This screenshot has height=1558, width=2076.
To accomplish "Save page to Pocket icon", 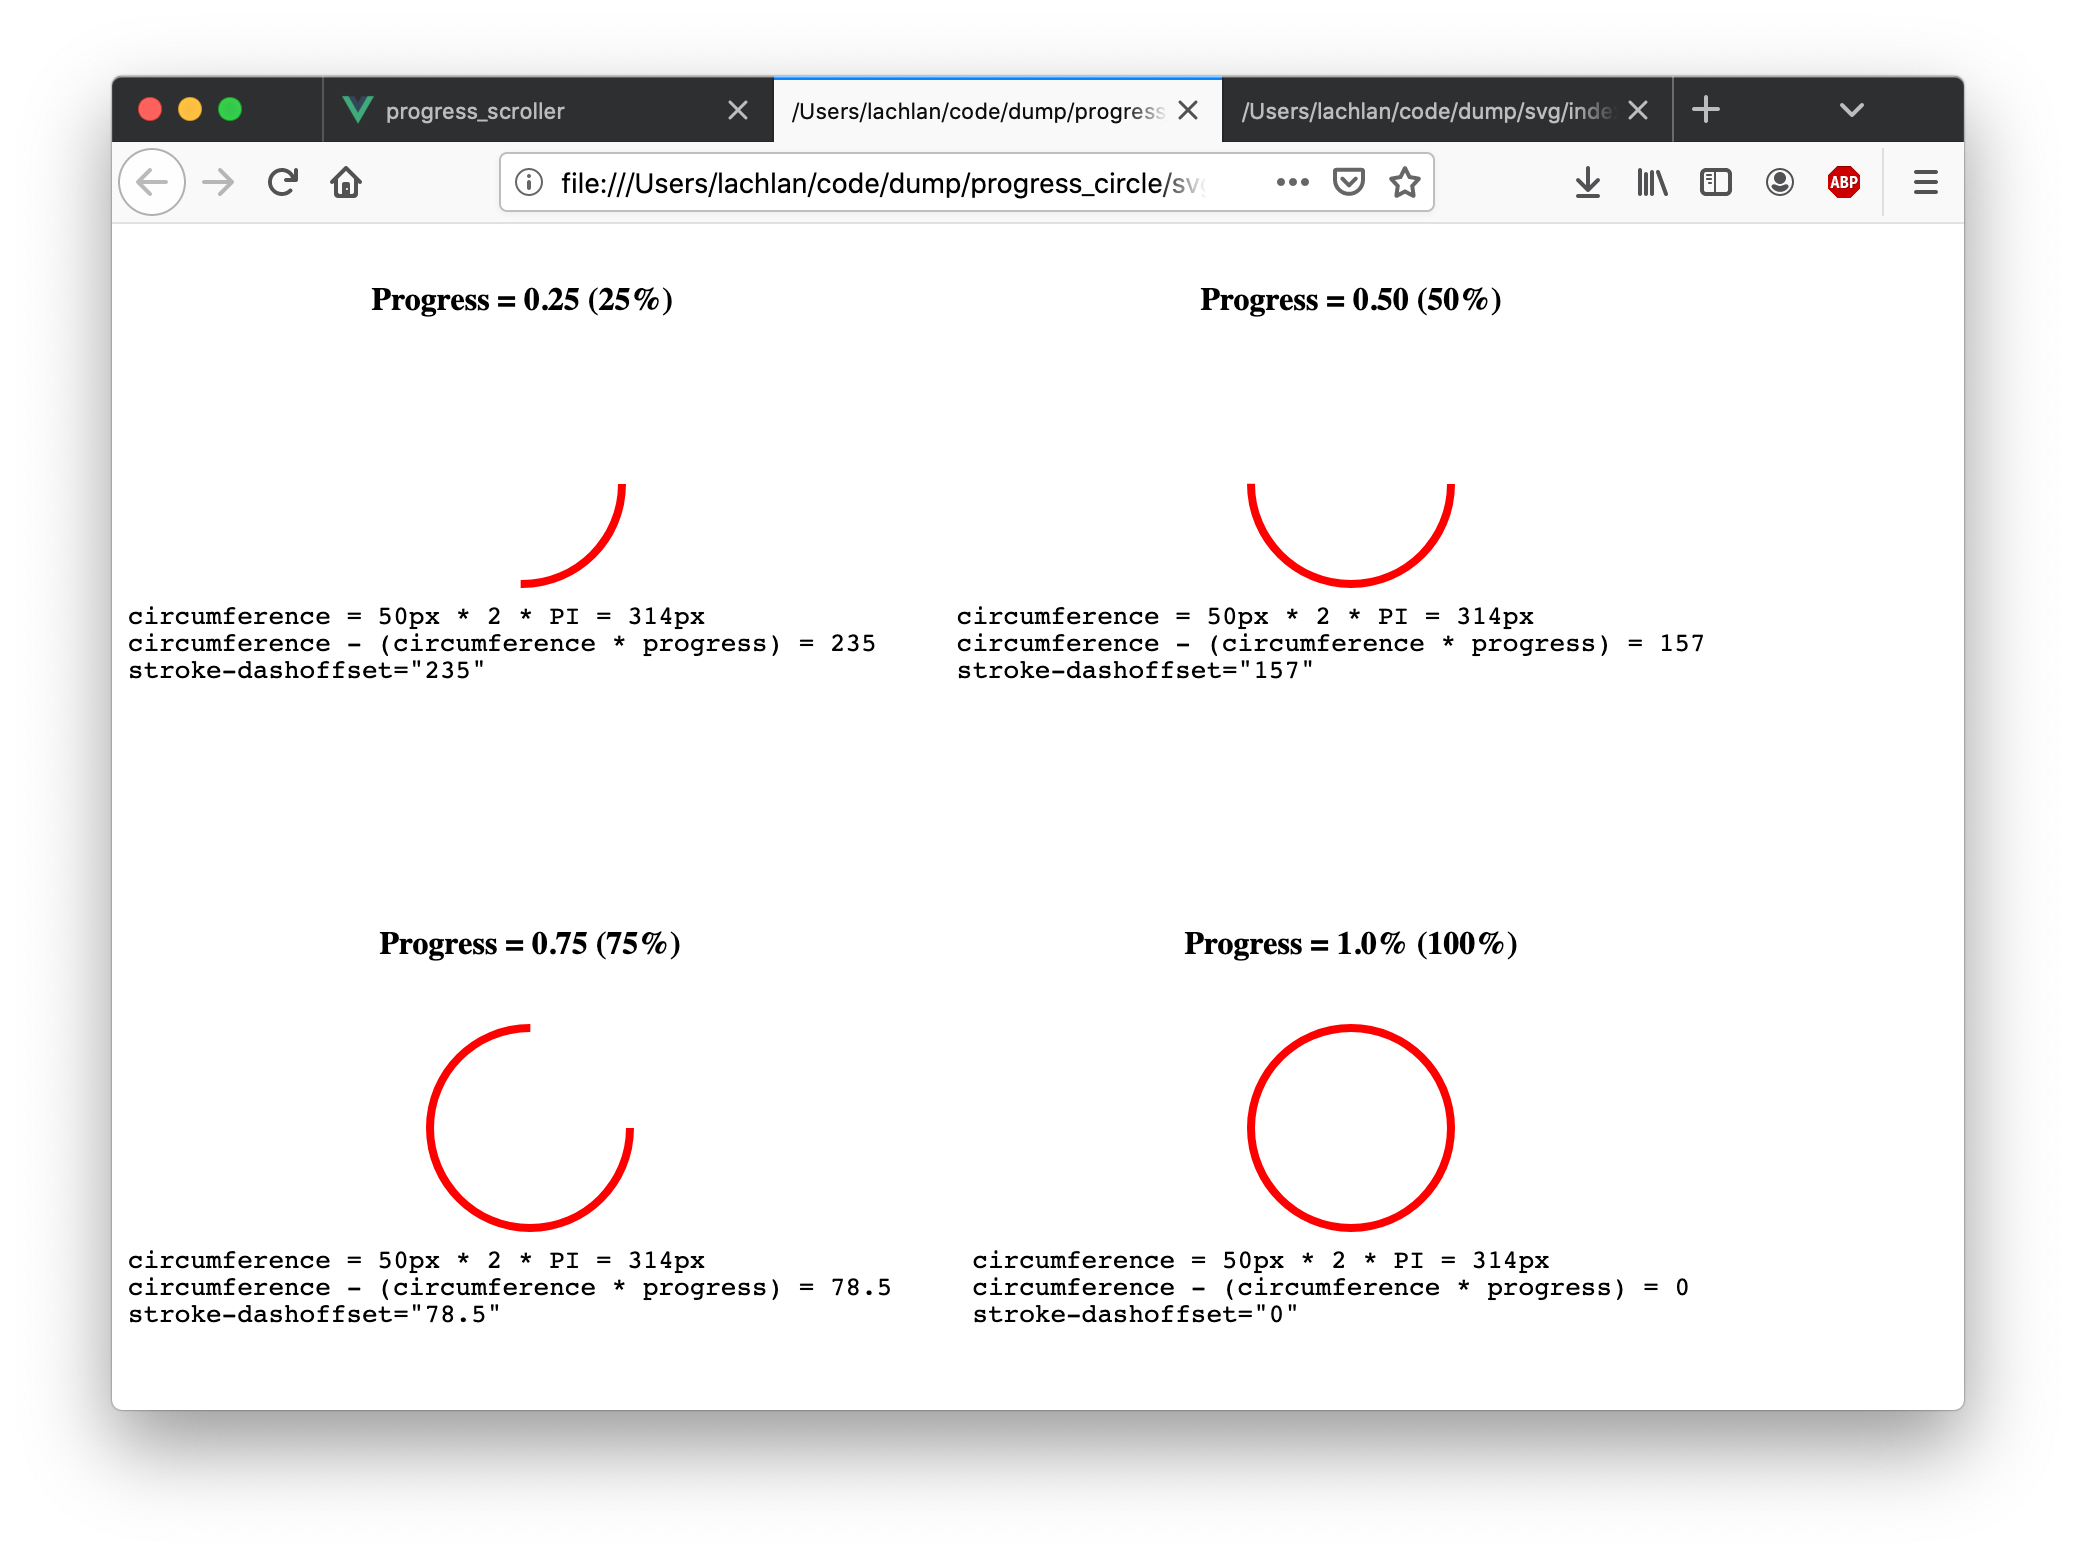I will (1348, 182).
